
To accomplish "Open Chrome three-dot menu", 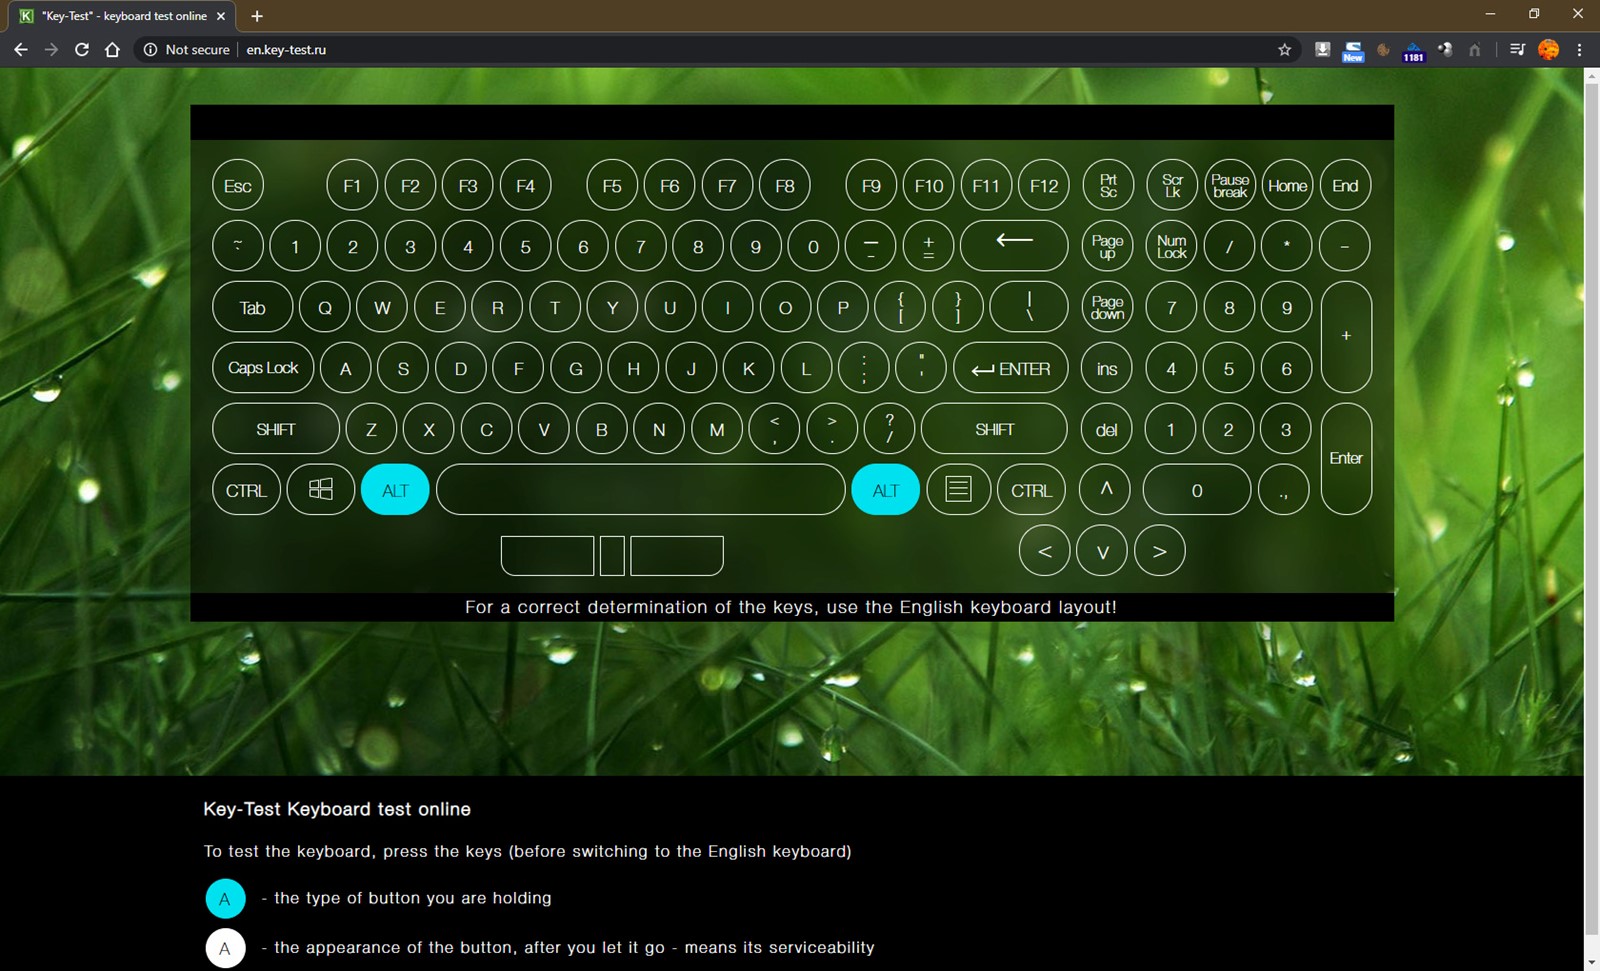I will pos(1580,49).
